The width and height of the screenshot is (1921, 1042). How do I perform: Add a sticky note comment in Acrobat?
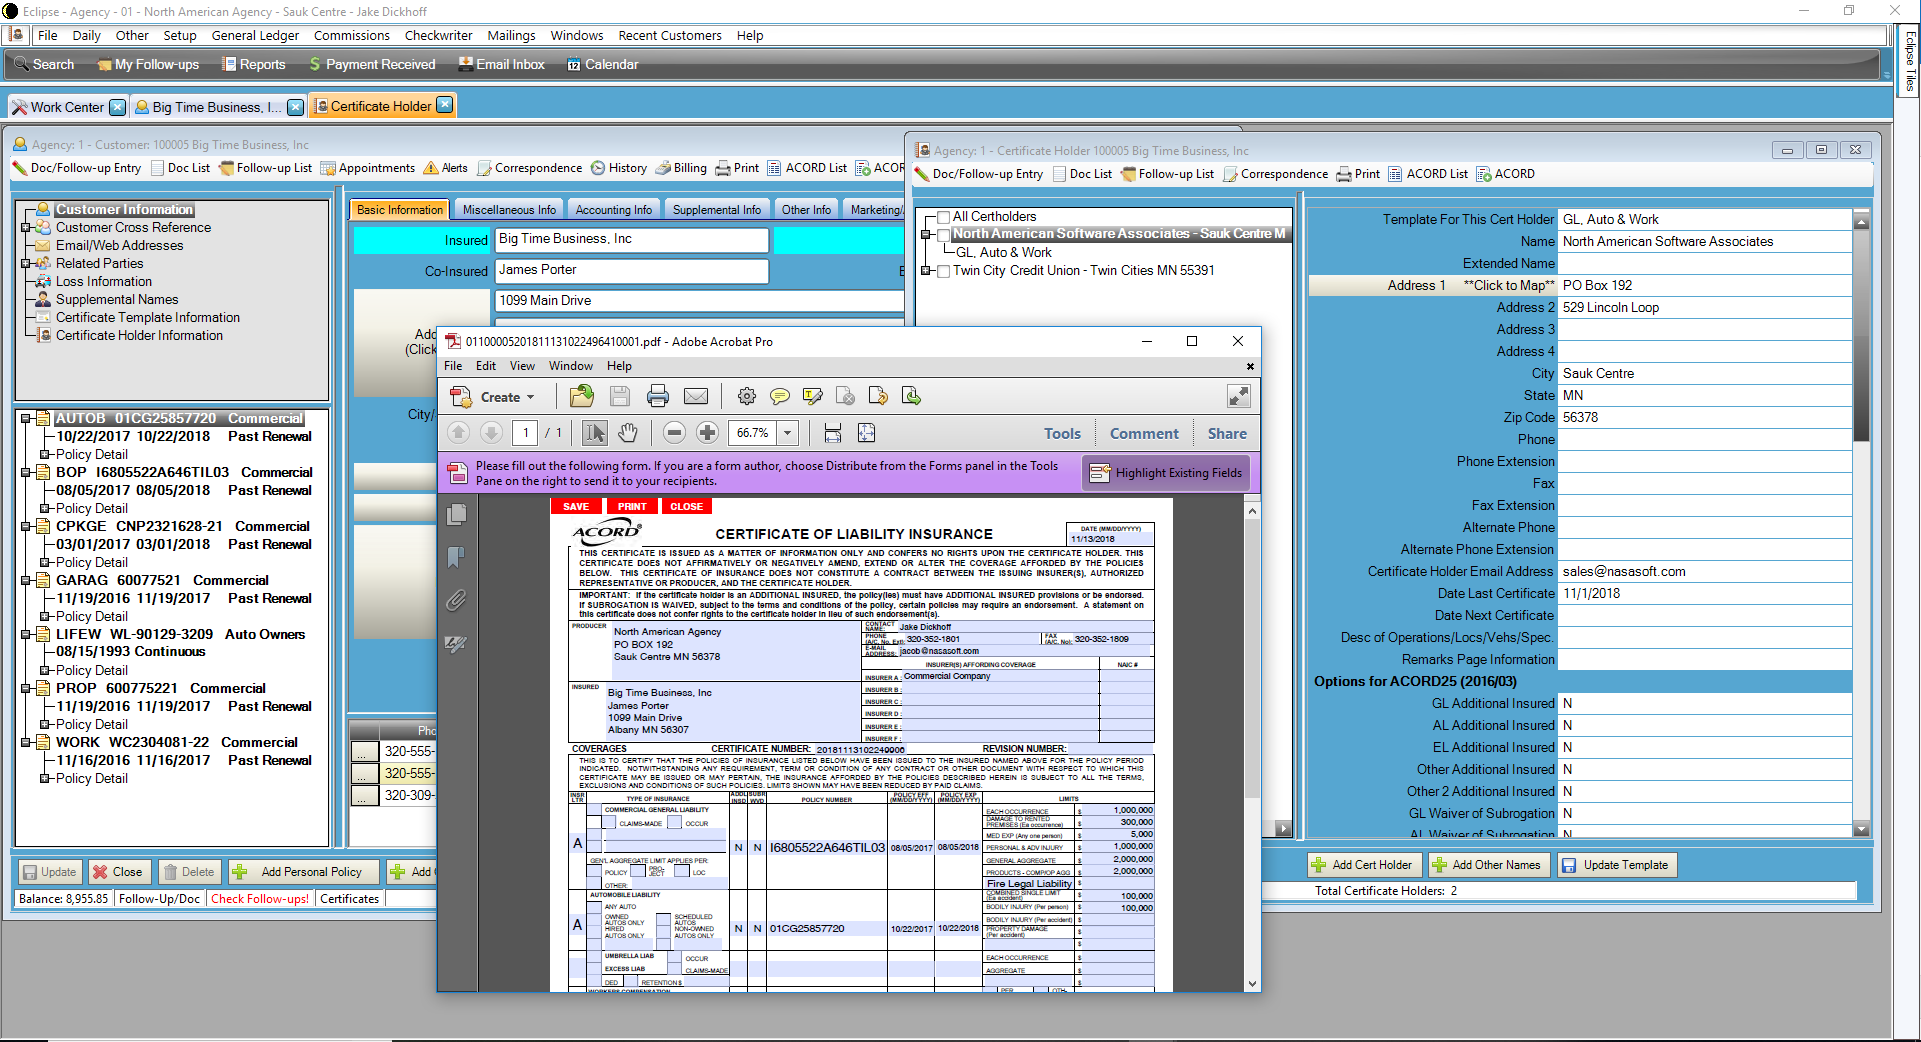click(x=780, y=397)
